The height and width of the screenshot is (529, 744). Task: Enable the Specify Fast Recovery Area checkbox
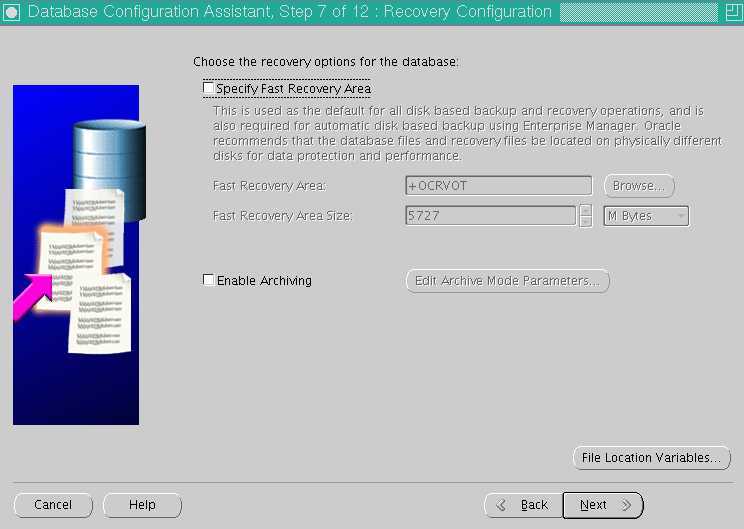208,88
